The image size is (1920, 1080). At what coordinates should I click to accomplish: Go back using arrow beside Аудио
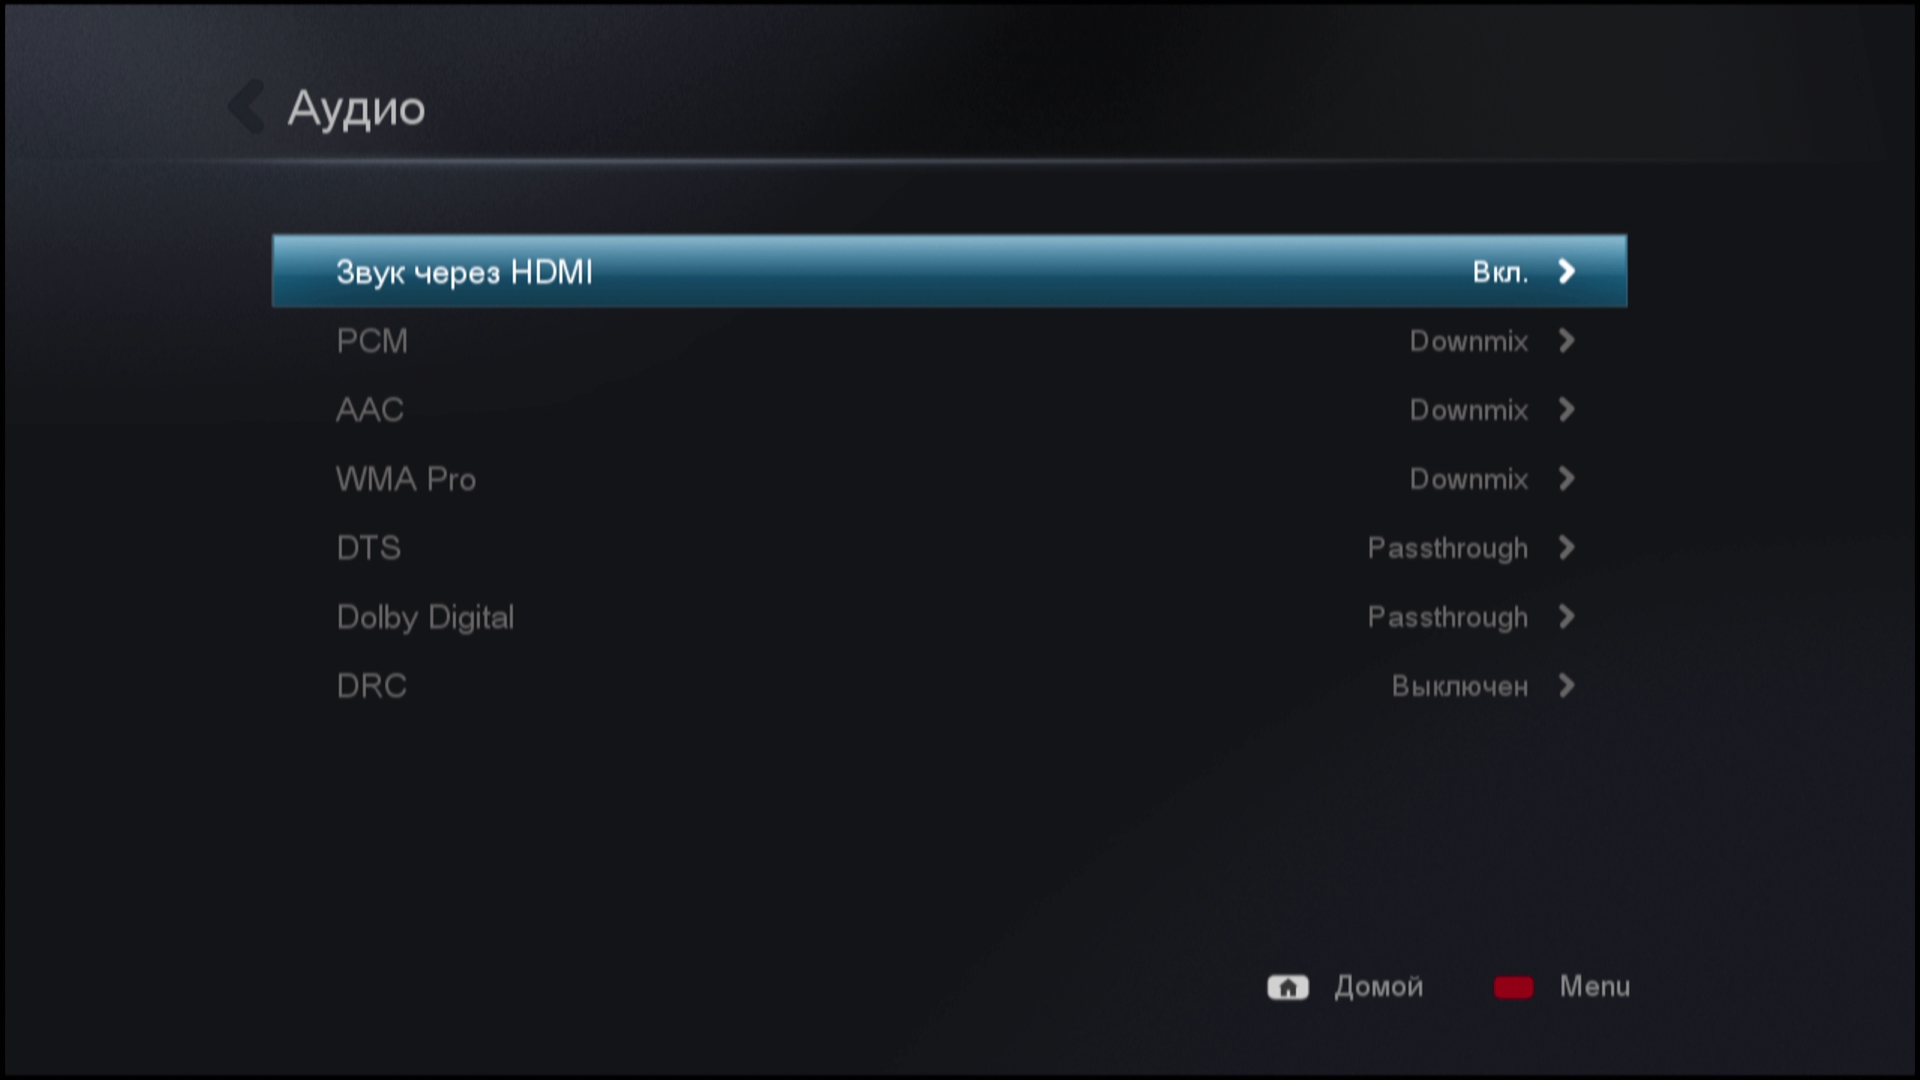click(x=246, y=107)
